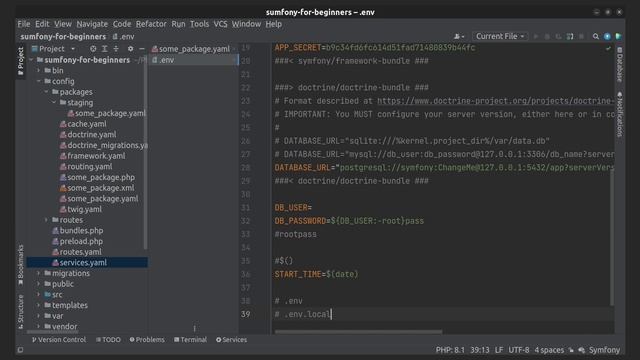Open the Terminal tool window

(190, 340)
